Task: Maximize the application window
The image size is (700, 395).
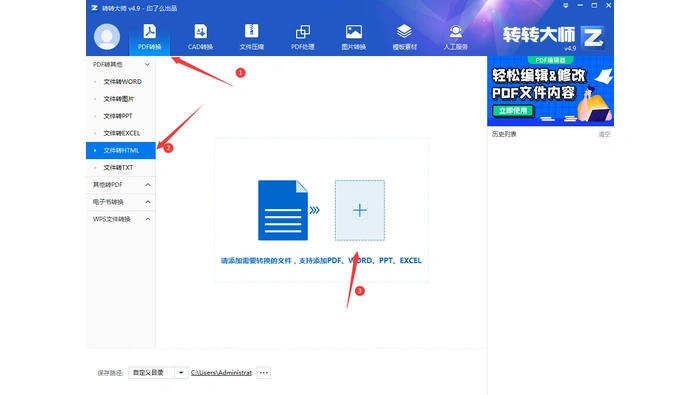Action: click(x=594, y=6)
